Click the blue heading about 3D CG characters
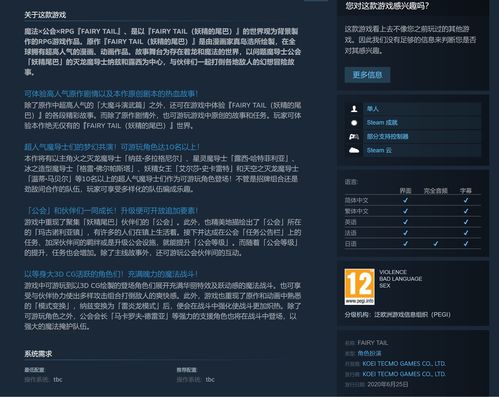499x397 pixels. coord(111,274)
